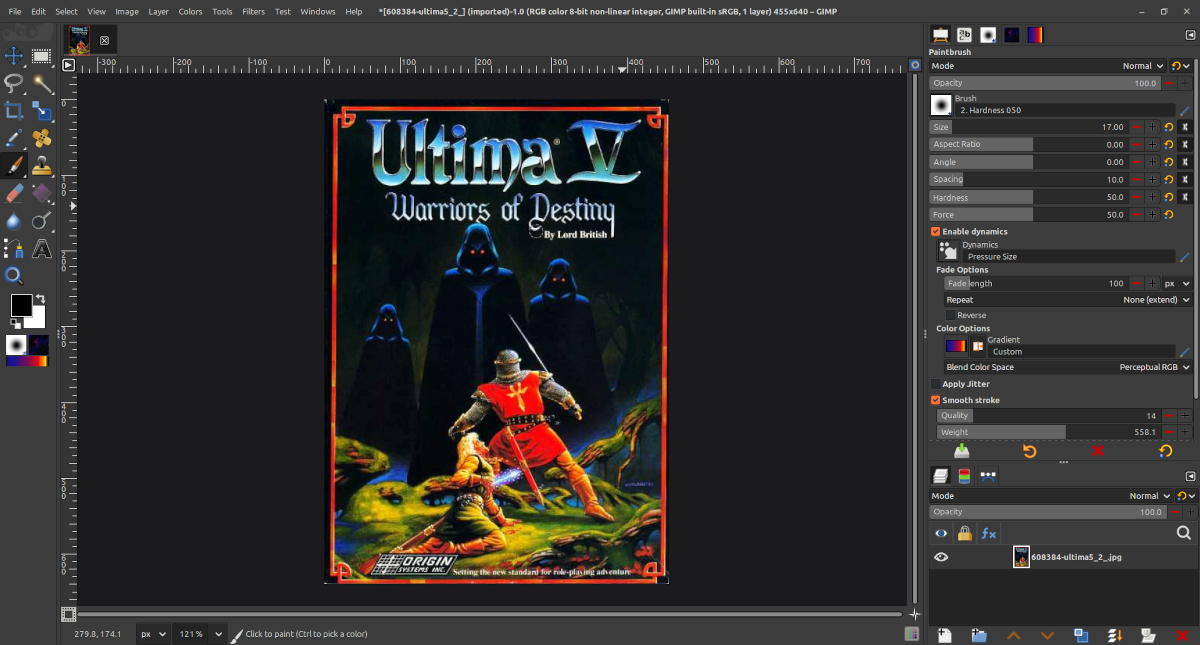Delete the layer with the red X
The image size is (1200, 645).
(1183, 635)
